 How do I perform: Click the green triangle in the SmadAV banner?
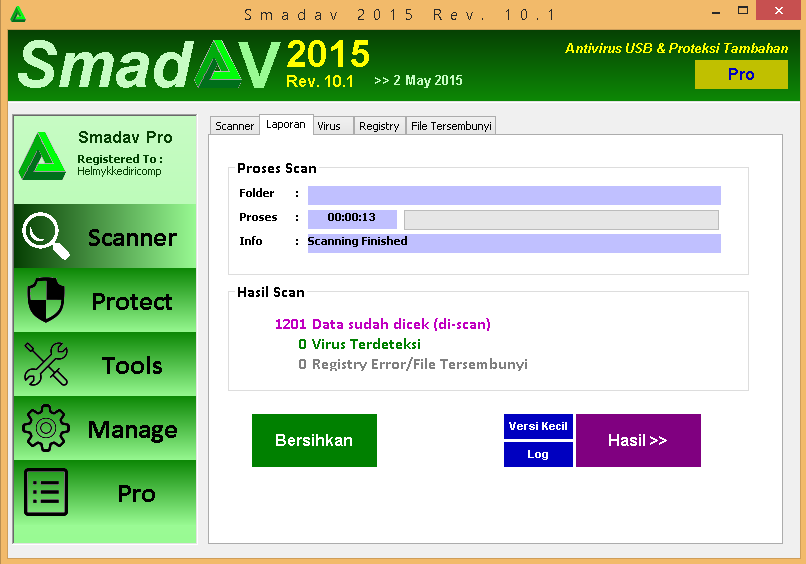coord(219,64)
